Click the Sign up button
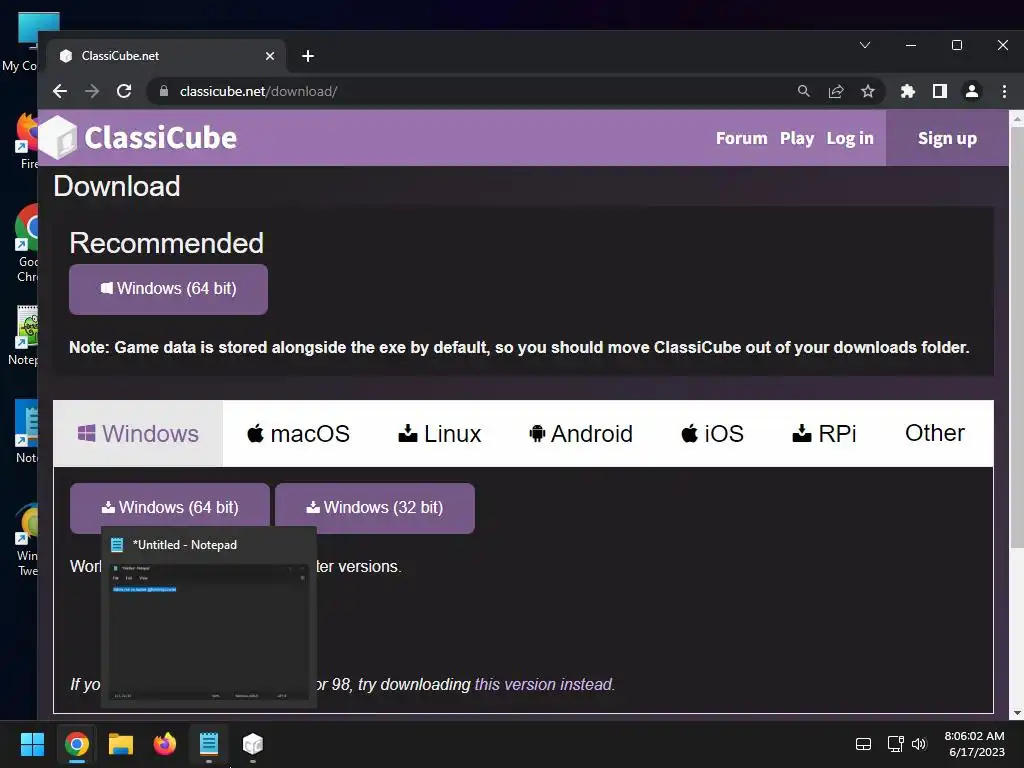Image resolution: width=1024 pixels, height=768 pixels. pyautogui.click(x=947, y=138)
